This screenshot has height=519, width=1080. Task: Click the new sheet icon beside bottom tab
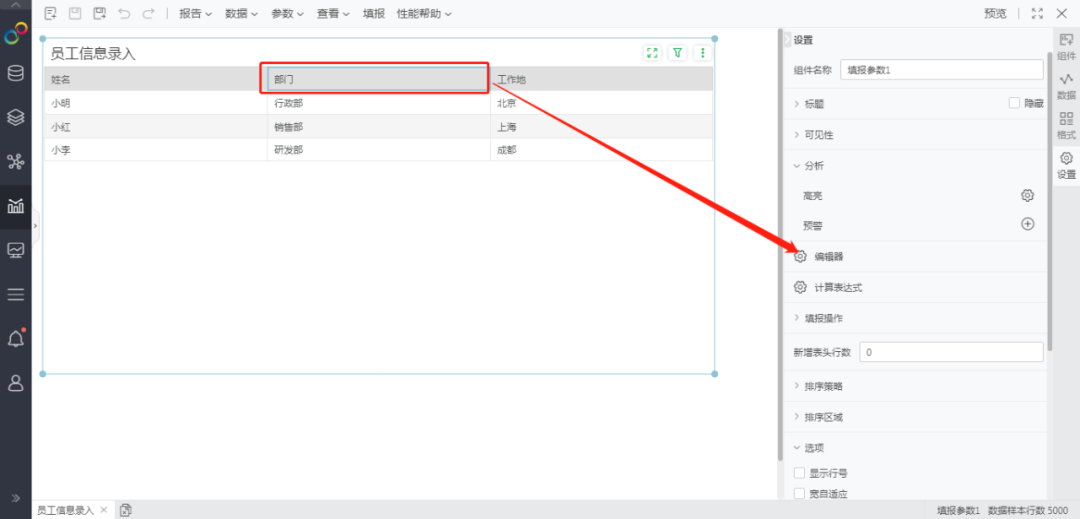point(125,510)
